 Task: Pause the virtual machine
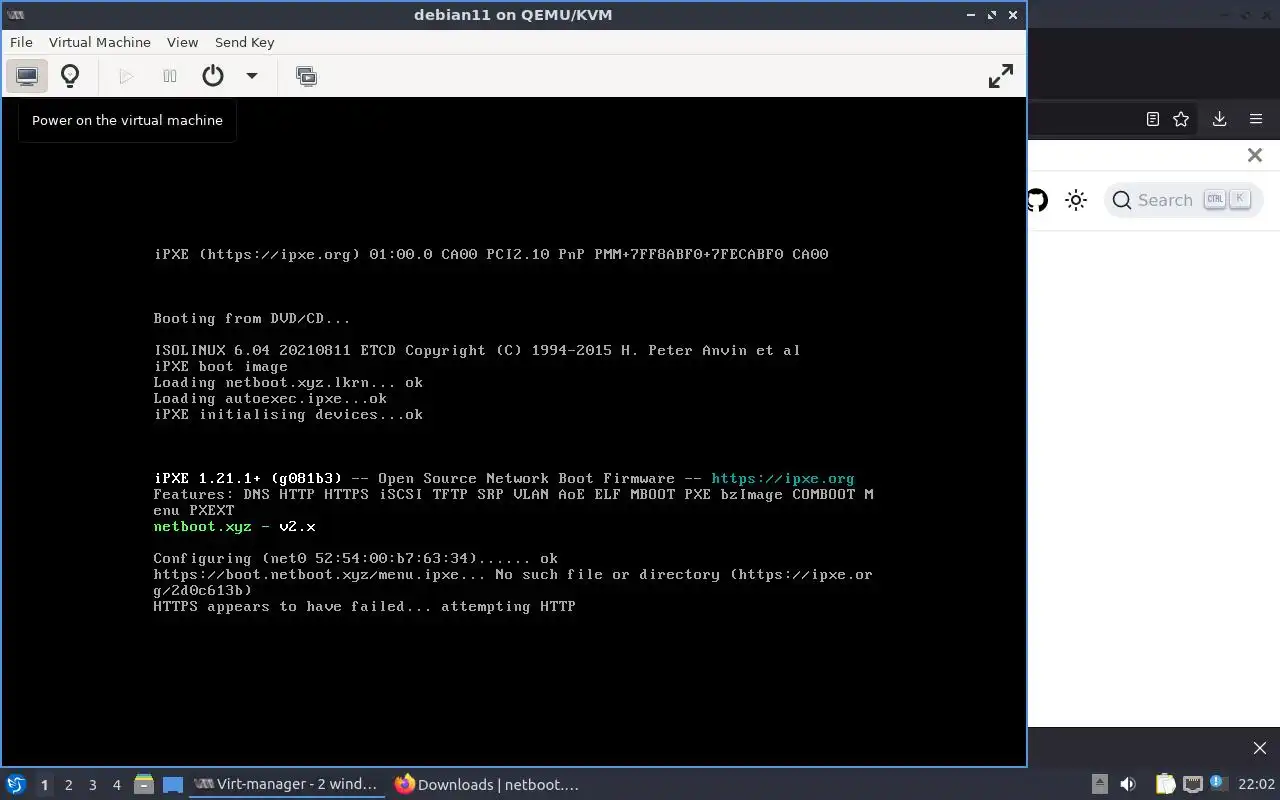pos(170,76)
